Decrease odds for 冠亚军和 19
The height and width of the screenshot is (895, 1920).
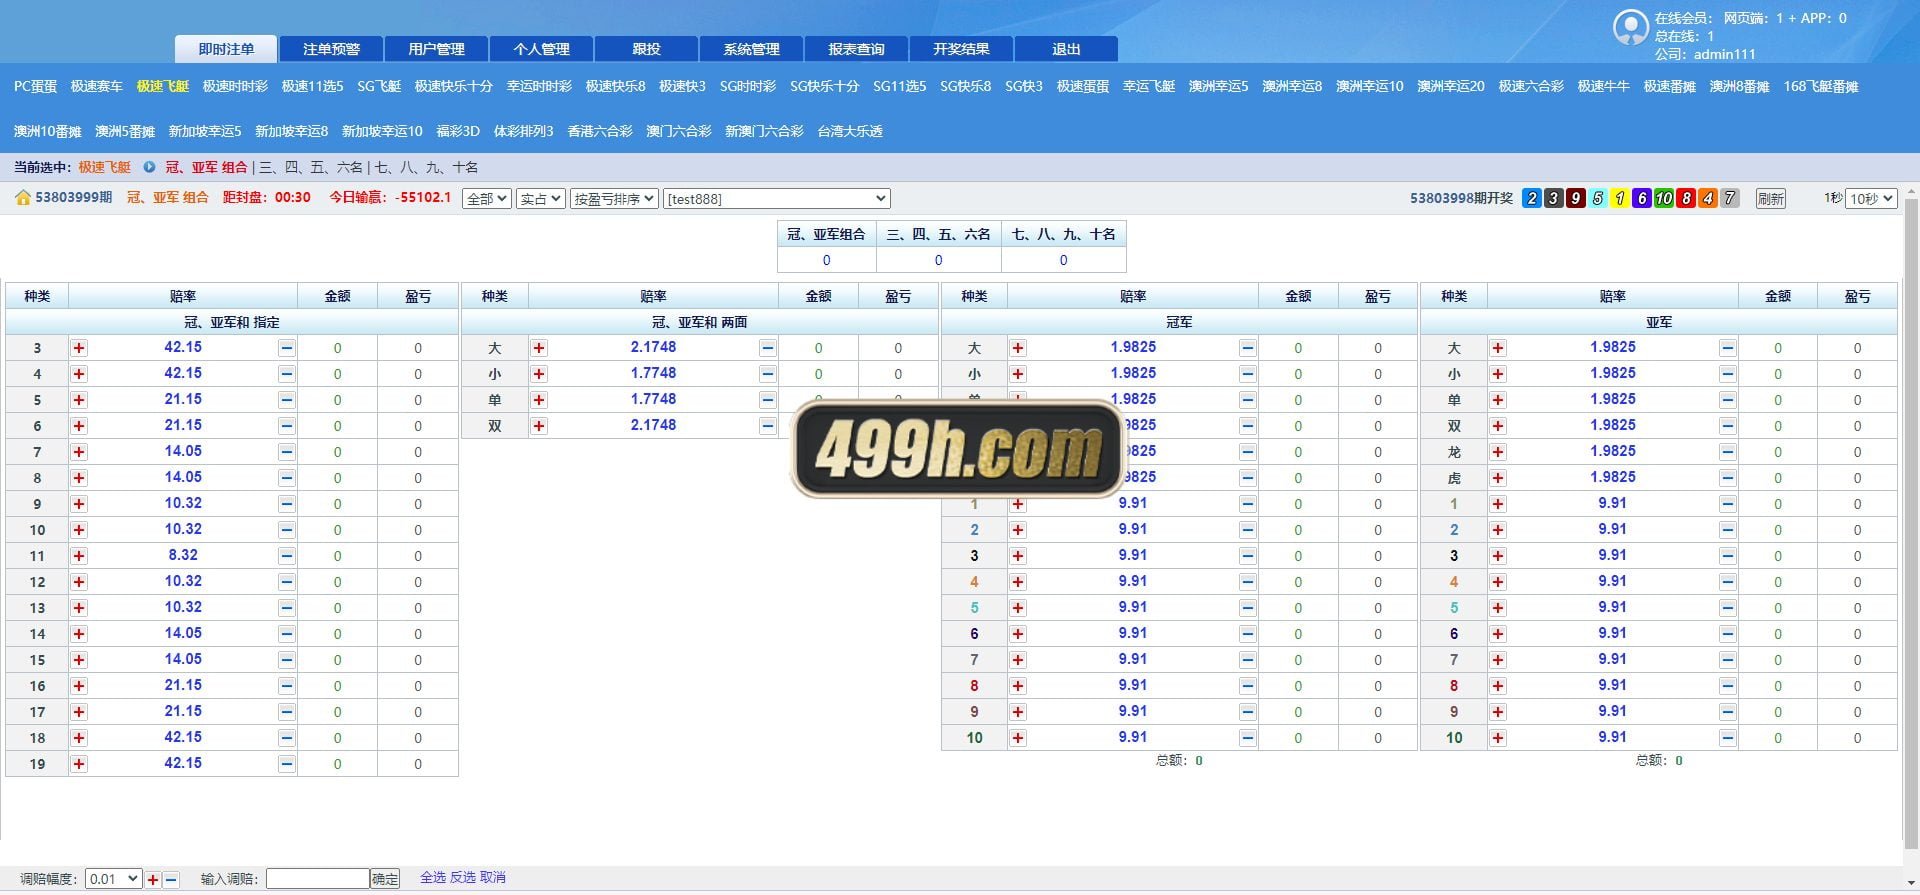(287, 764)
